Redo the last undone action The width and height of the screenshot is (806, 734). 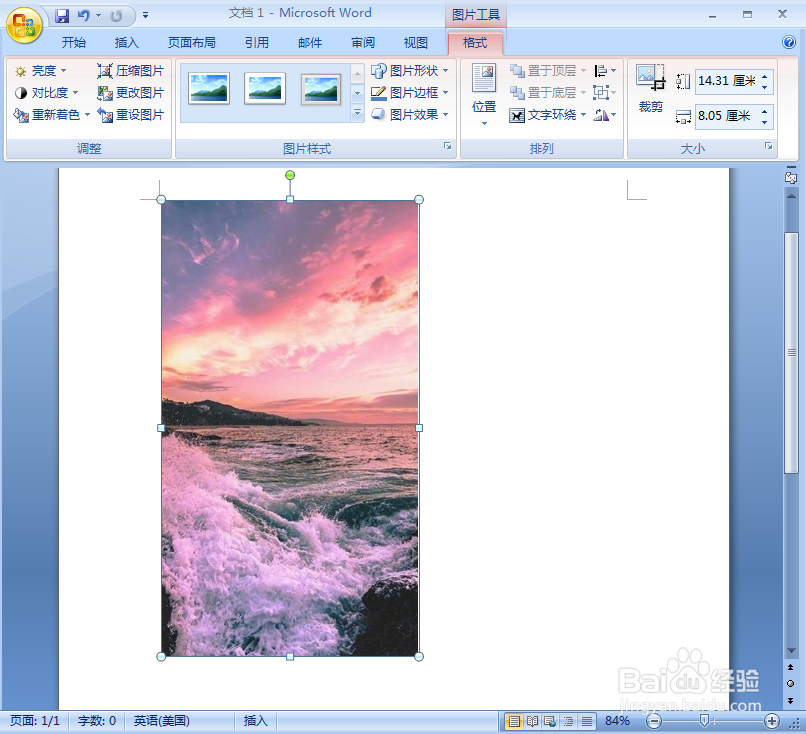coord(116,16)
